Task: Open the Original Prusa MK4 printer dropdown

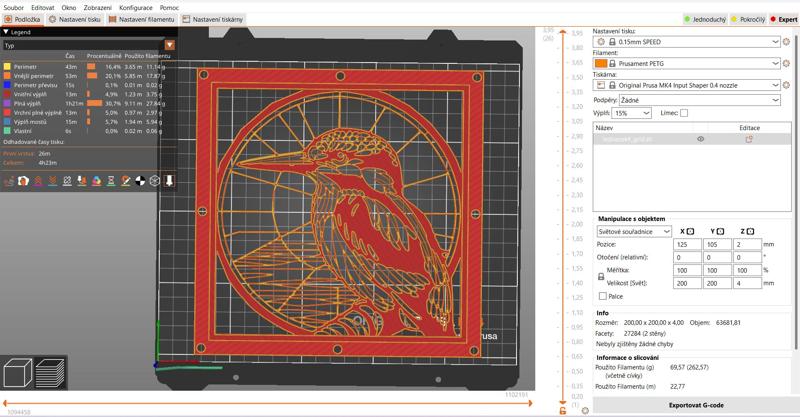Action: (686, 85)
